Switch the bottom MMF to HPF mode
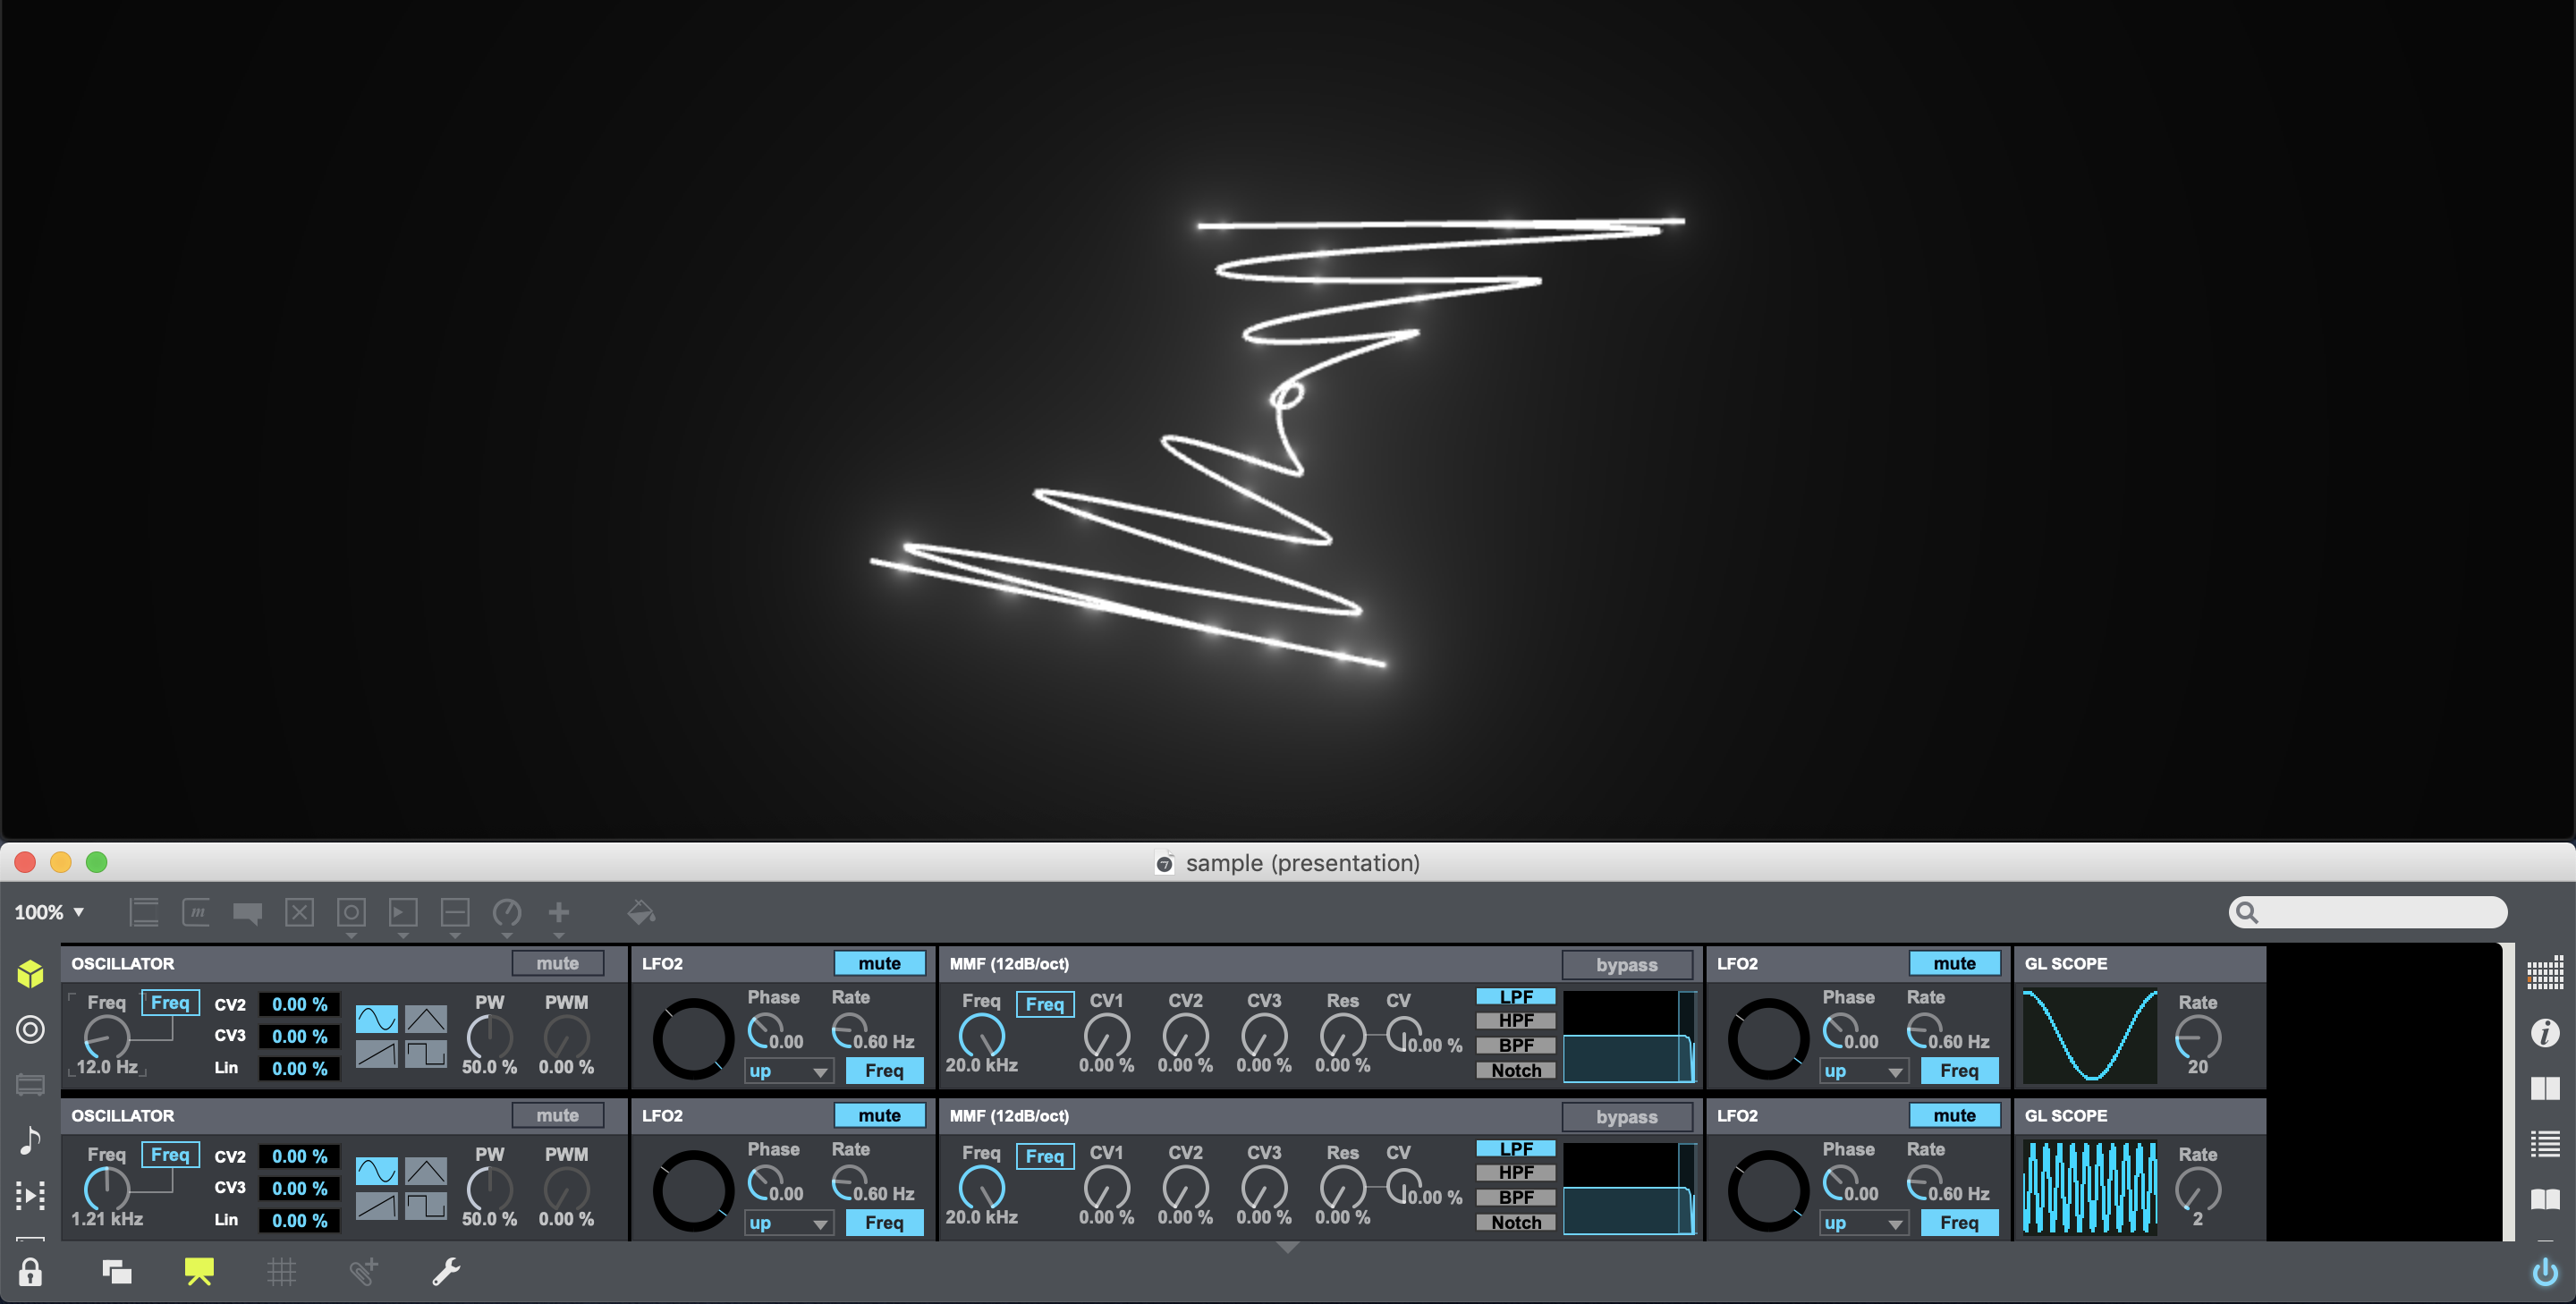This screenshot has height=1304, width=2576. tap(1514, 1172)
